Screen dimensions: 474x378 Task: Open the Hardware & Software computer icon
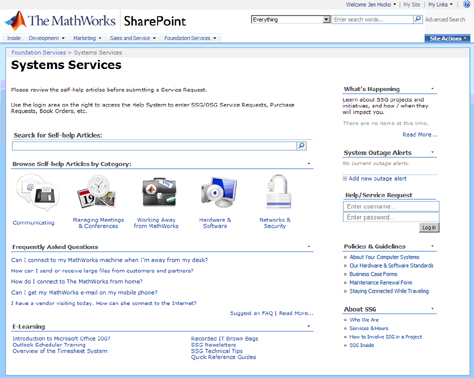pyautogui.click(x=219, y=192)
